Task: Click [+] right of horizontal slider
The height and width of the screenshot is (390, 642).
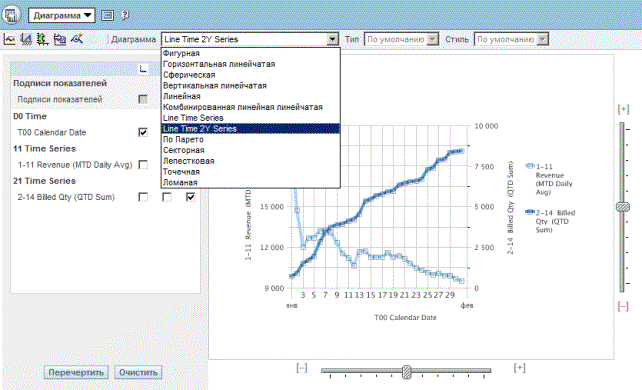Action: tap(519, 368)
